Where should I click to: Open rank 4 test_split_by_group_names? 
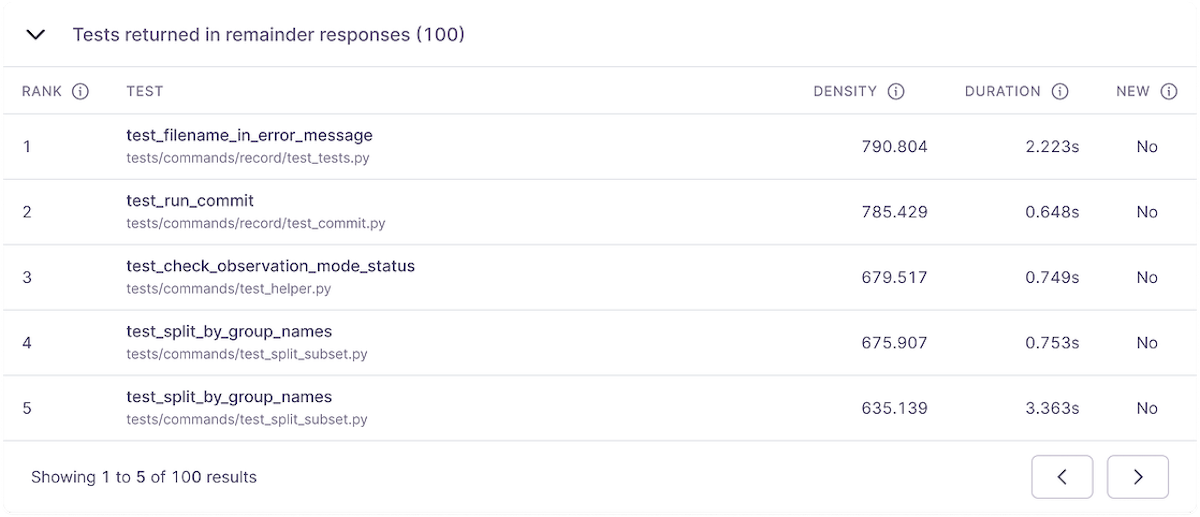click(x=229, y=331)
